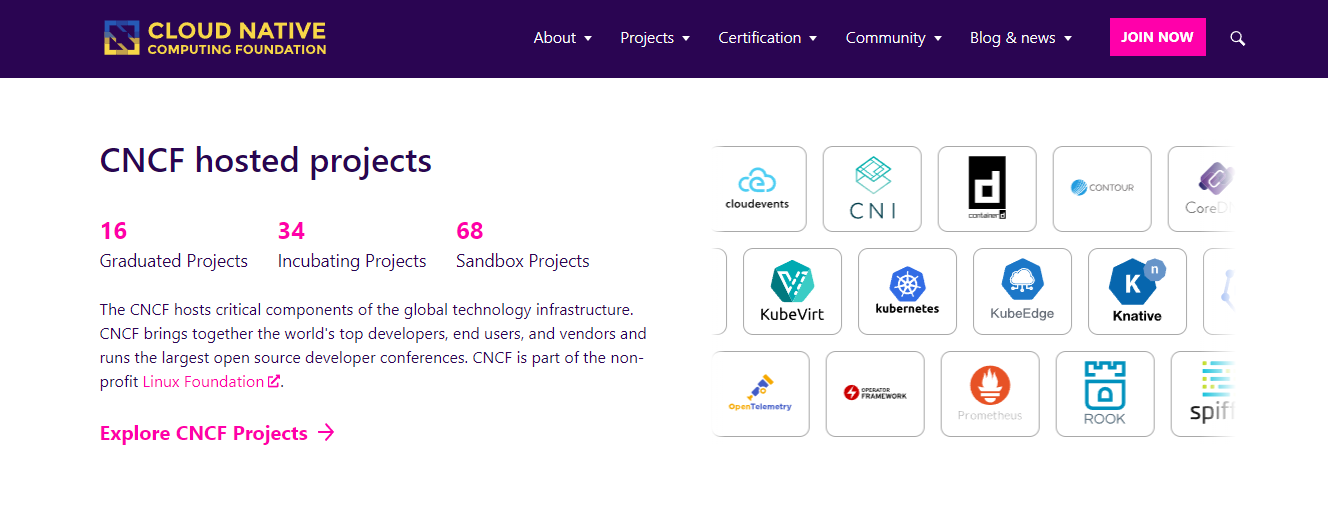
Task: Click the 68 Sandbox Projects count
Action: tap(470, 231)
